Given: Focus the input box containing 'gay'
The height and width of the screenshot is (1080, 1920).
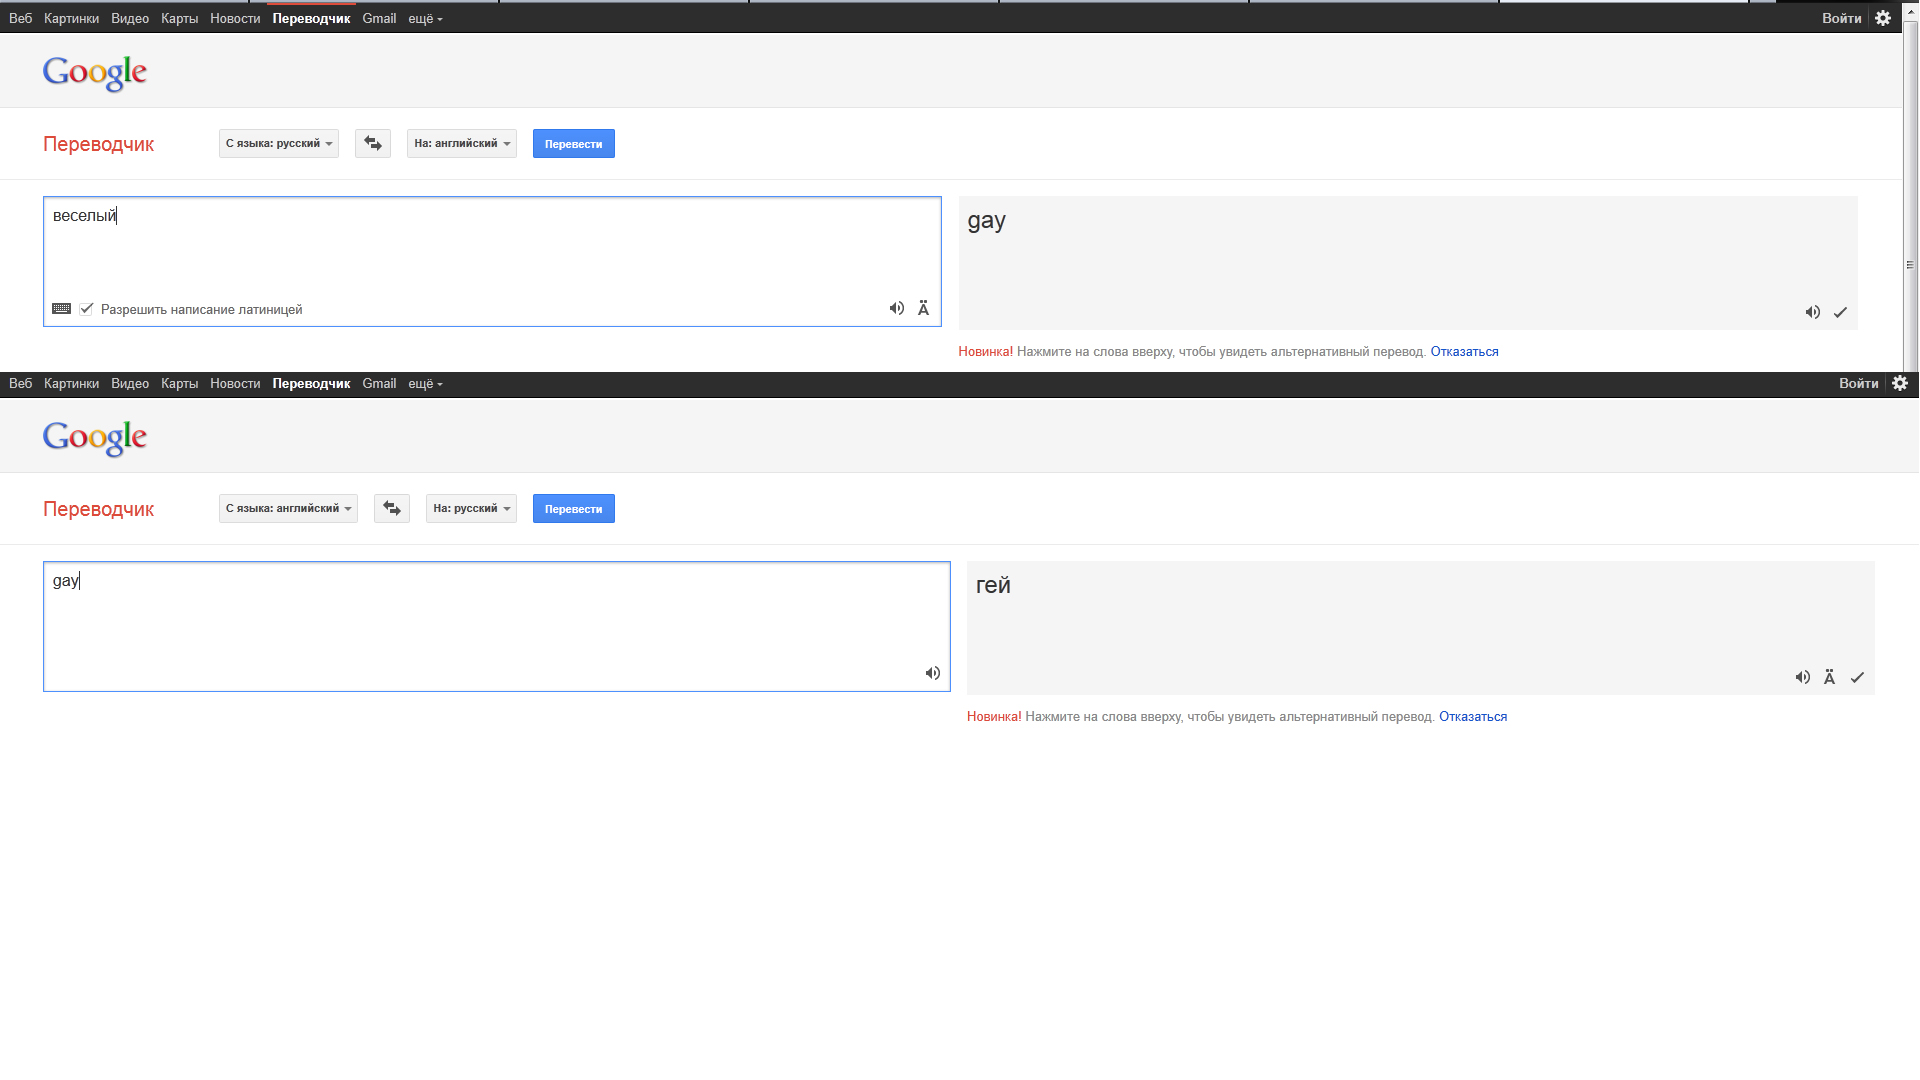Looking at the screenshot, I should (x=496, y=626).
